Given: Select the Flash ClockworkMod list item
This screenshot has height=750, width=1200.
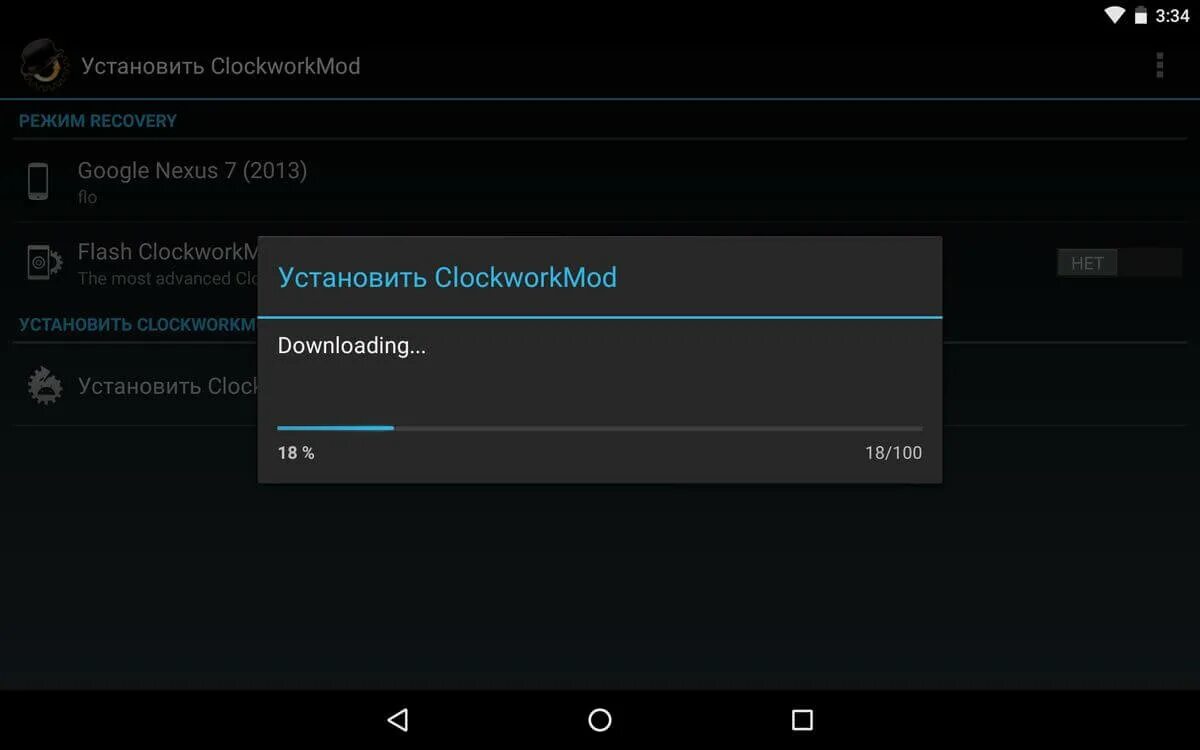Looking at the screenshot, I should [600, 263].
